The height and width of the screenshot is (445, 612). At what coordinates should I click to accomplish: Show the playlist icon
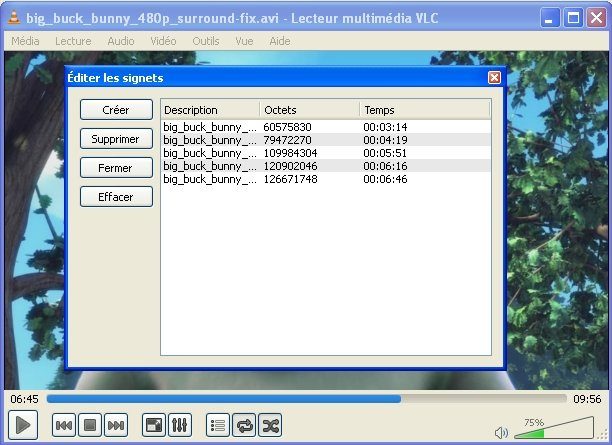[218, 425]
